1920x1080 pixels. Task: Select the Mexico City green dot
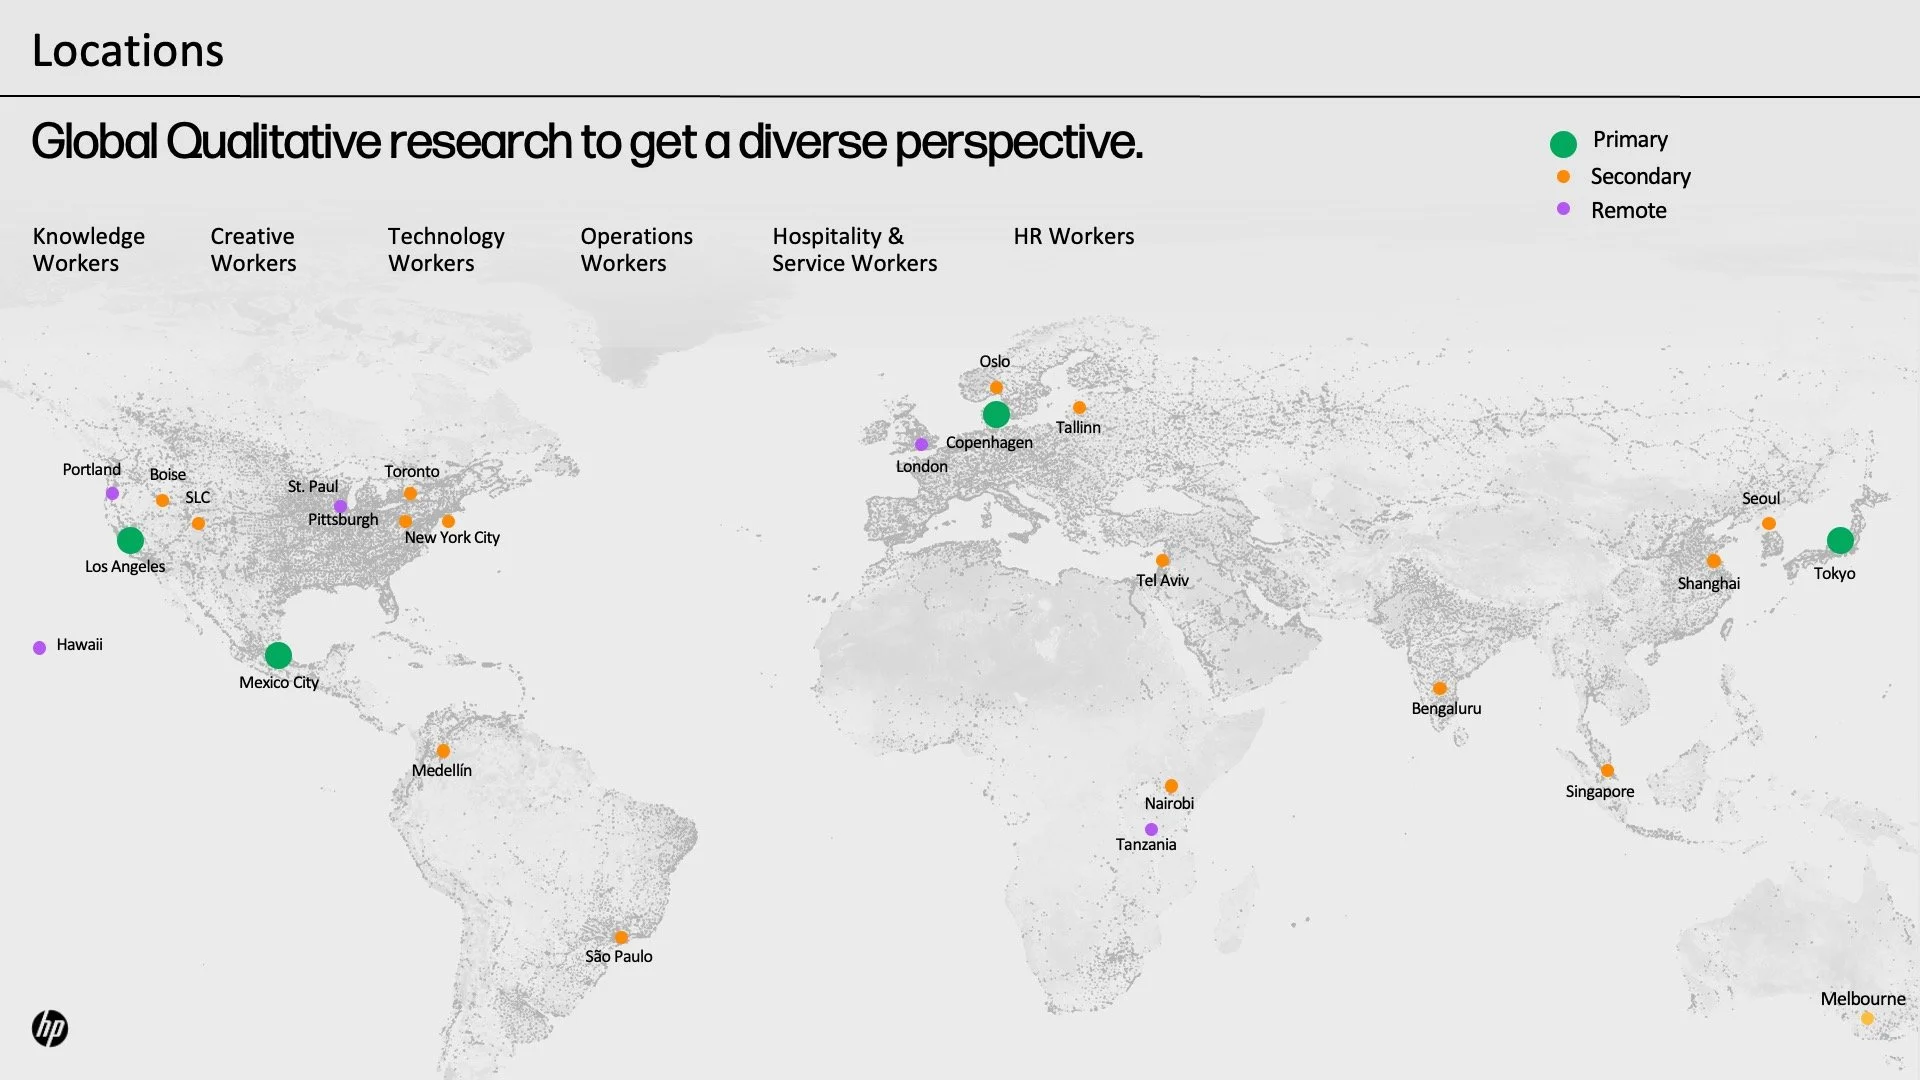pos(278,655)
